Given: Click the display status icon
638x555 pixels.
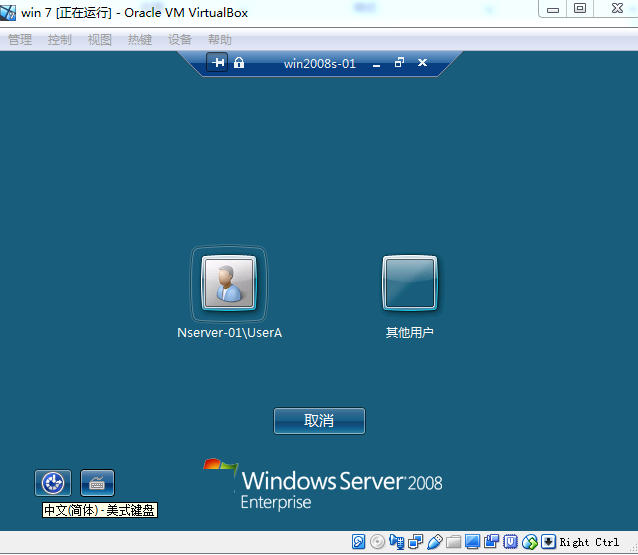Looking at the screenshot, I should coord(472,542).
